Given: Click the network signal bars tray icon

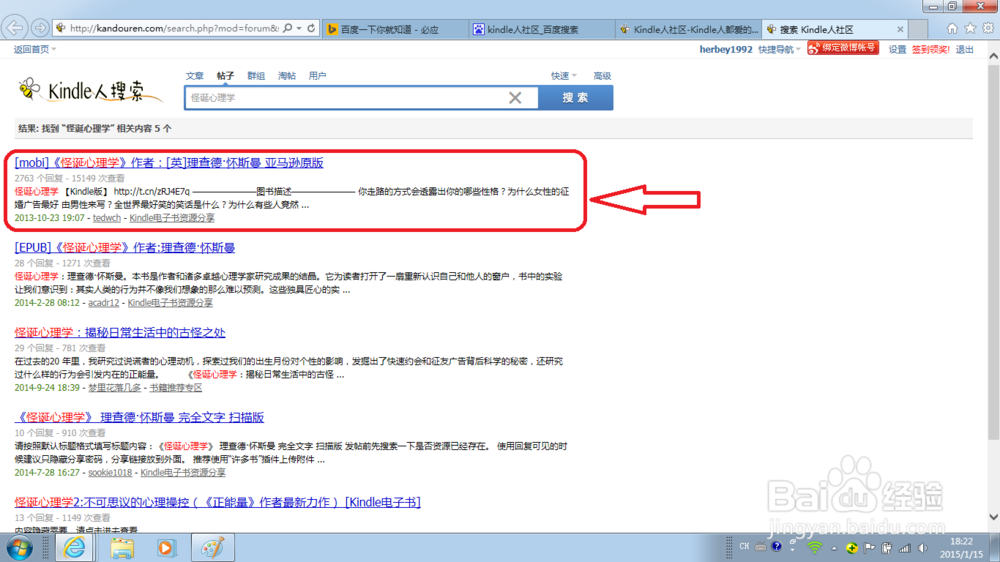Looking at the screenshot, I should pyautogui.click(x=905, y=548).
